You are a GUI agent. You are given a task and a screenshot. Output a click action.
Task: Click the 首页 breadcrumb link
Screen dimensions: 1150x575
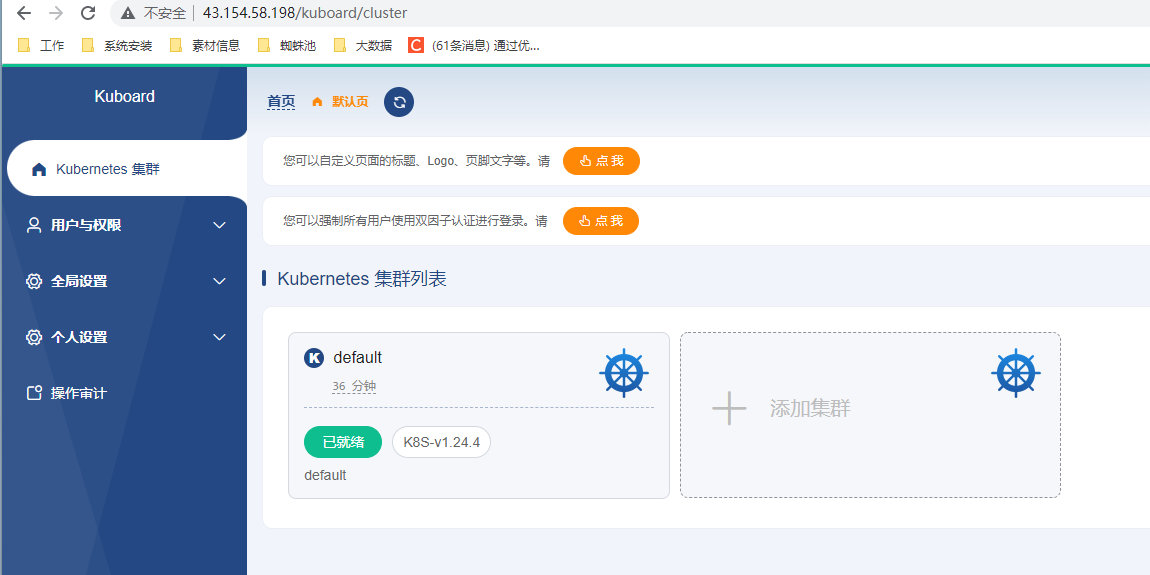[281, 102]
